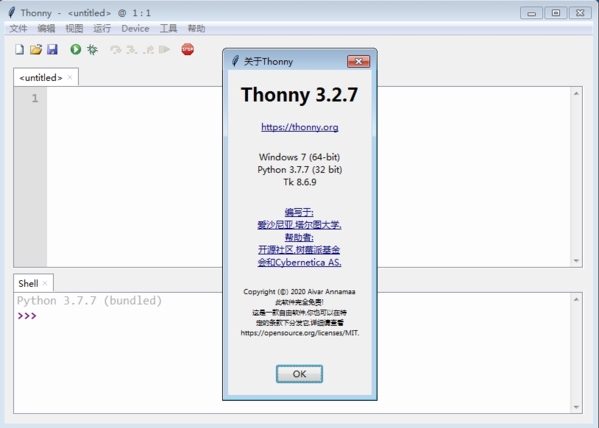Stop the backend with the red STOP icon
This screenshot has height=428, width=599.
(188, 49)
